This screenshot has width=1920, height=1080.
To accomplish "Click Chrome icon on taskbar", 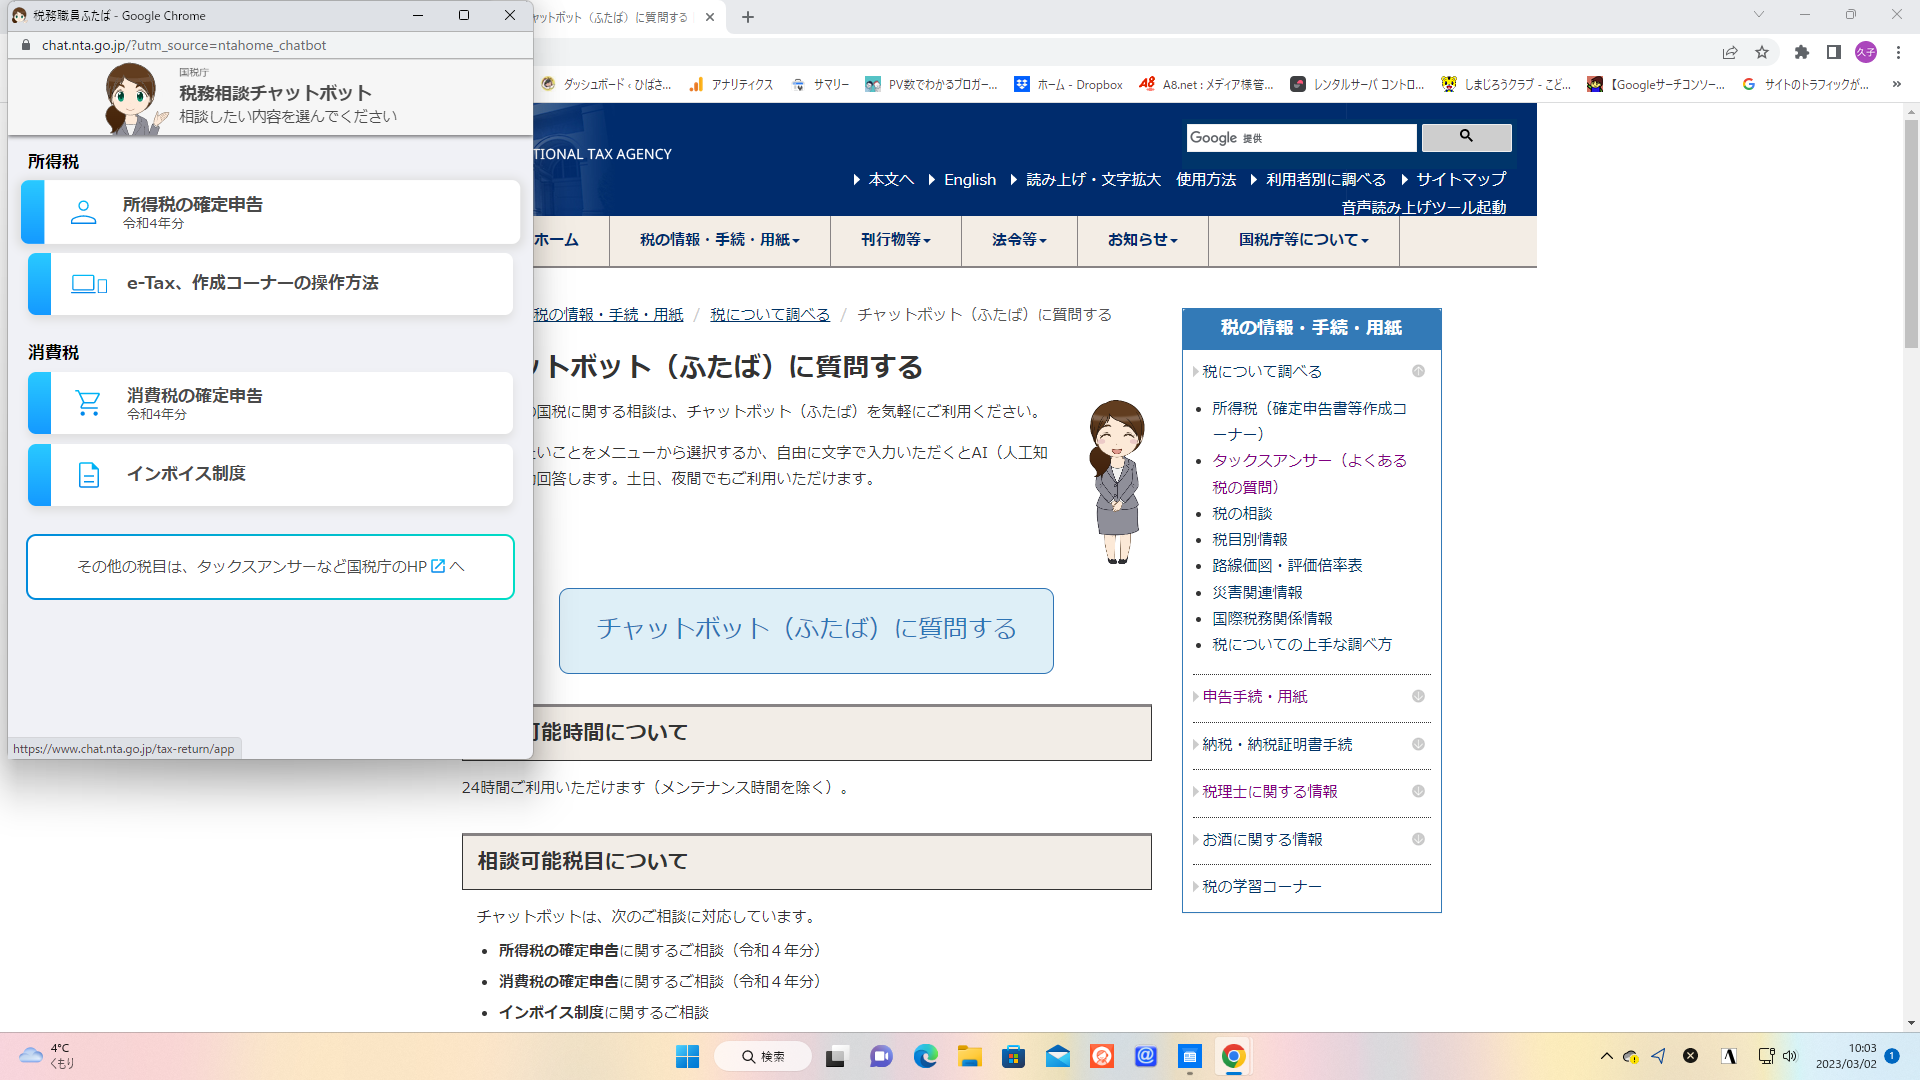I will point(1233,1056).
